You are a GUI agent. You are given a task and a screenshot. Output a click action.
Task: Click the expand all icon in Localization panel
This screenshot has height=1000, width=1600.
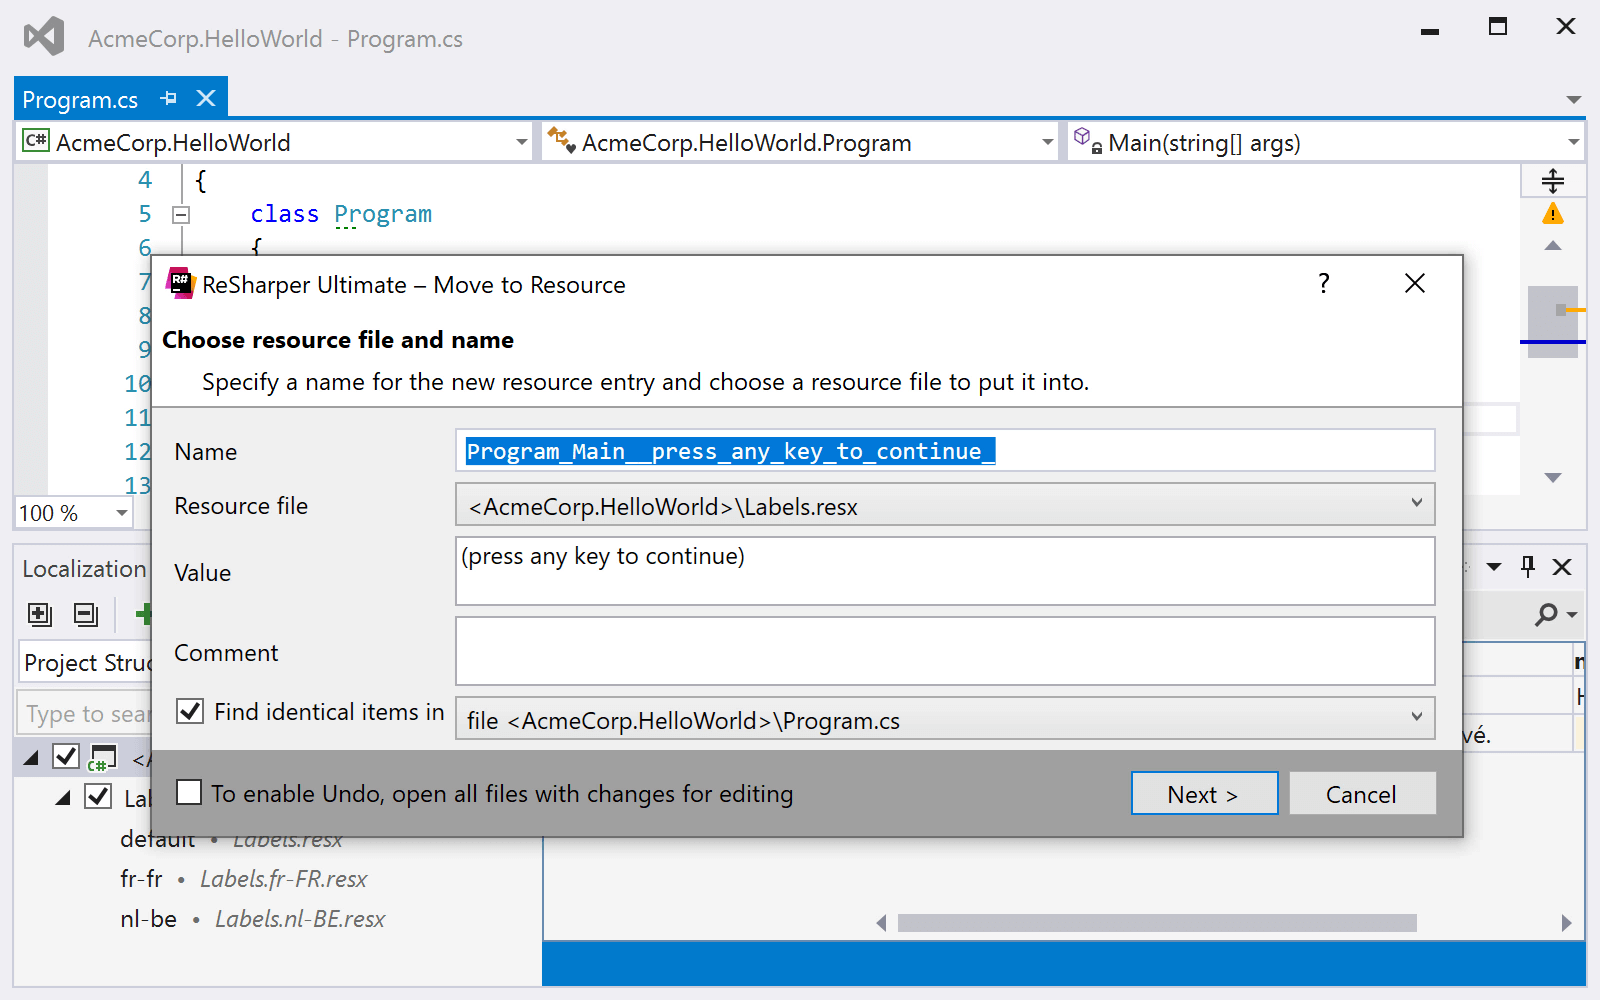(40, 614)
